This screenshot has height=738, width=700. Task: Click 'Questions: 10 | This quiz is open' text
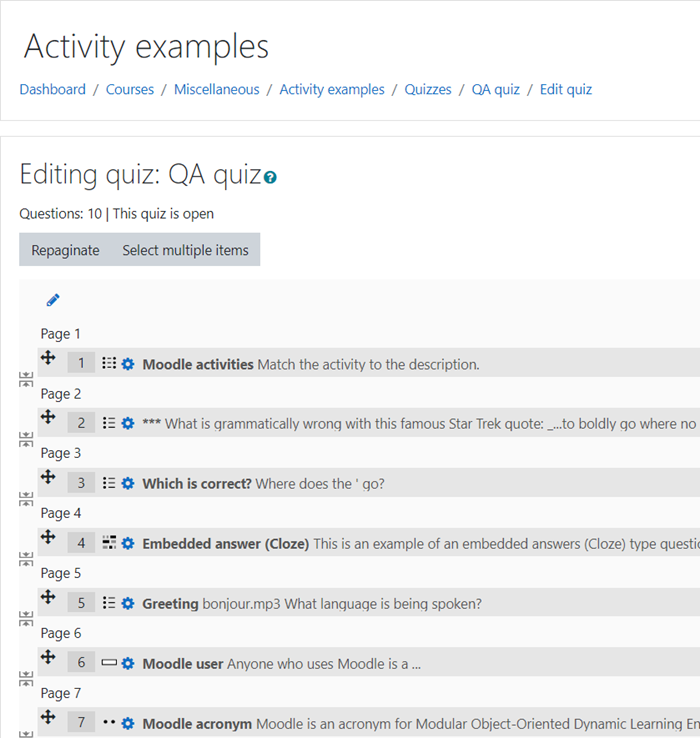(x=117, y=214)
